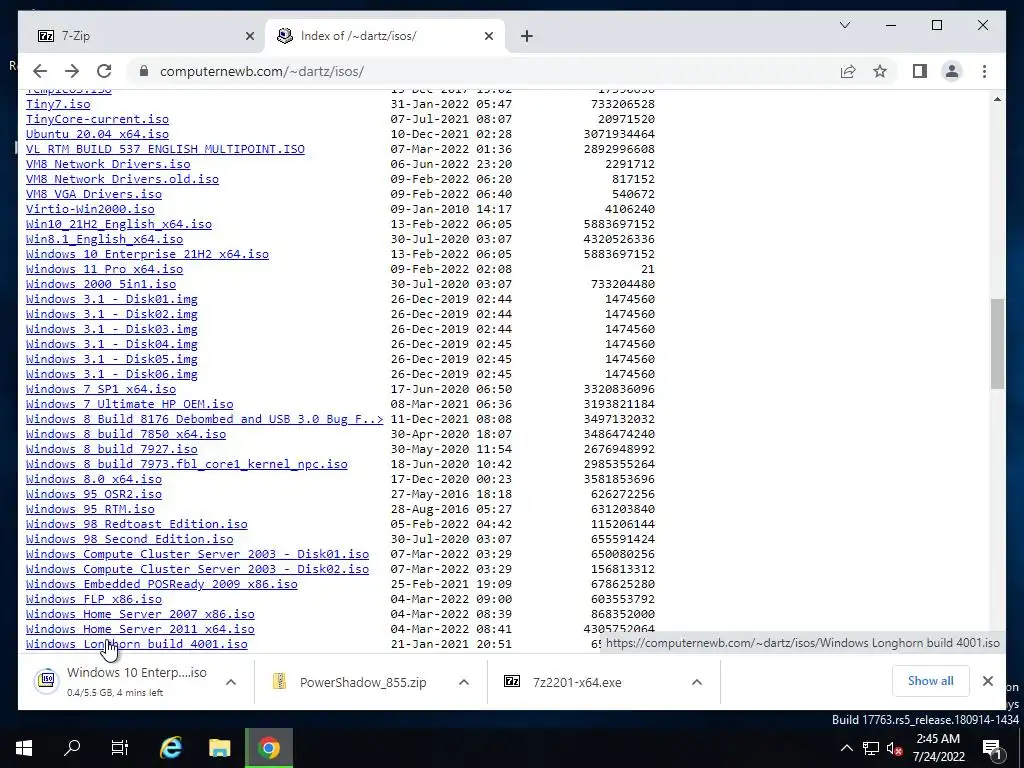Click the browser forward arrow
The image size is (1024, 768).
(x=72, y=71)
